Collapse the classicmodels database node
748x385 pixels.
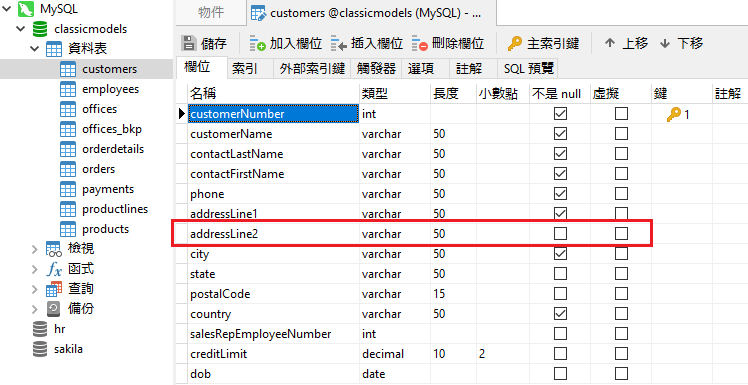click(21, 29)
